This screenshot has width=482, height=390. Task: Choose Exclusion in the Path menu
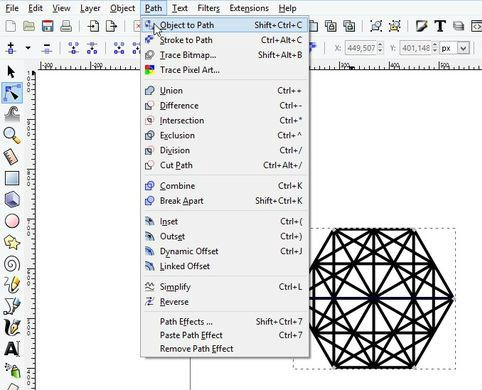pos(225,136)
